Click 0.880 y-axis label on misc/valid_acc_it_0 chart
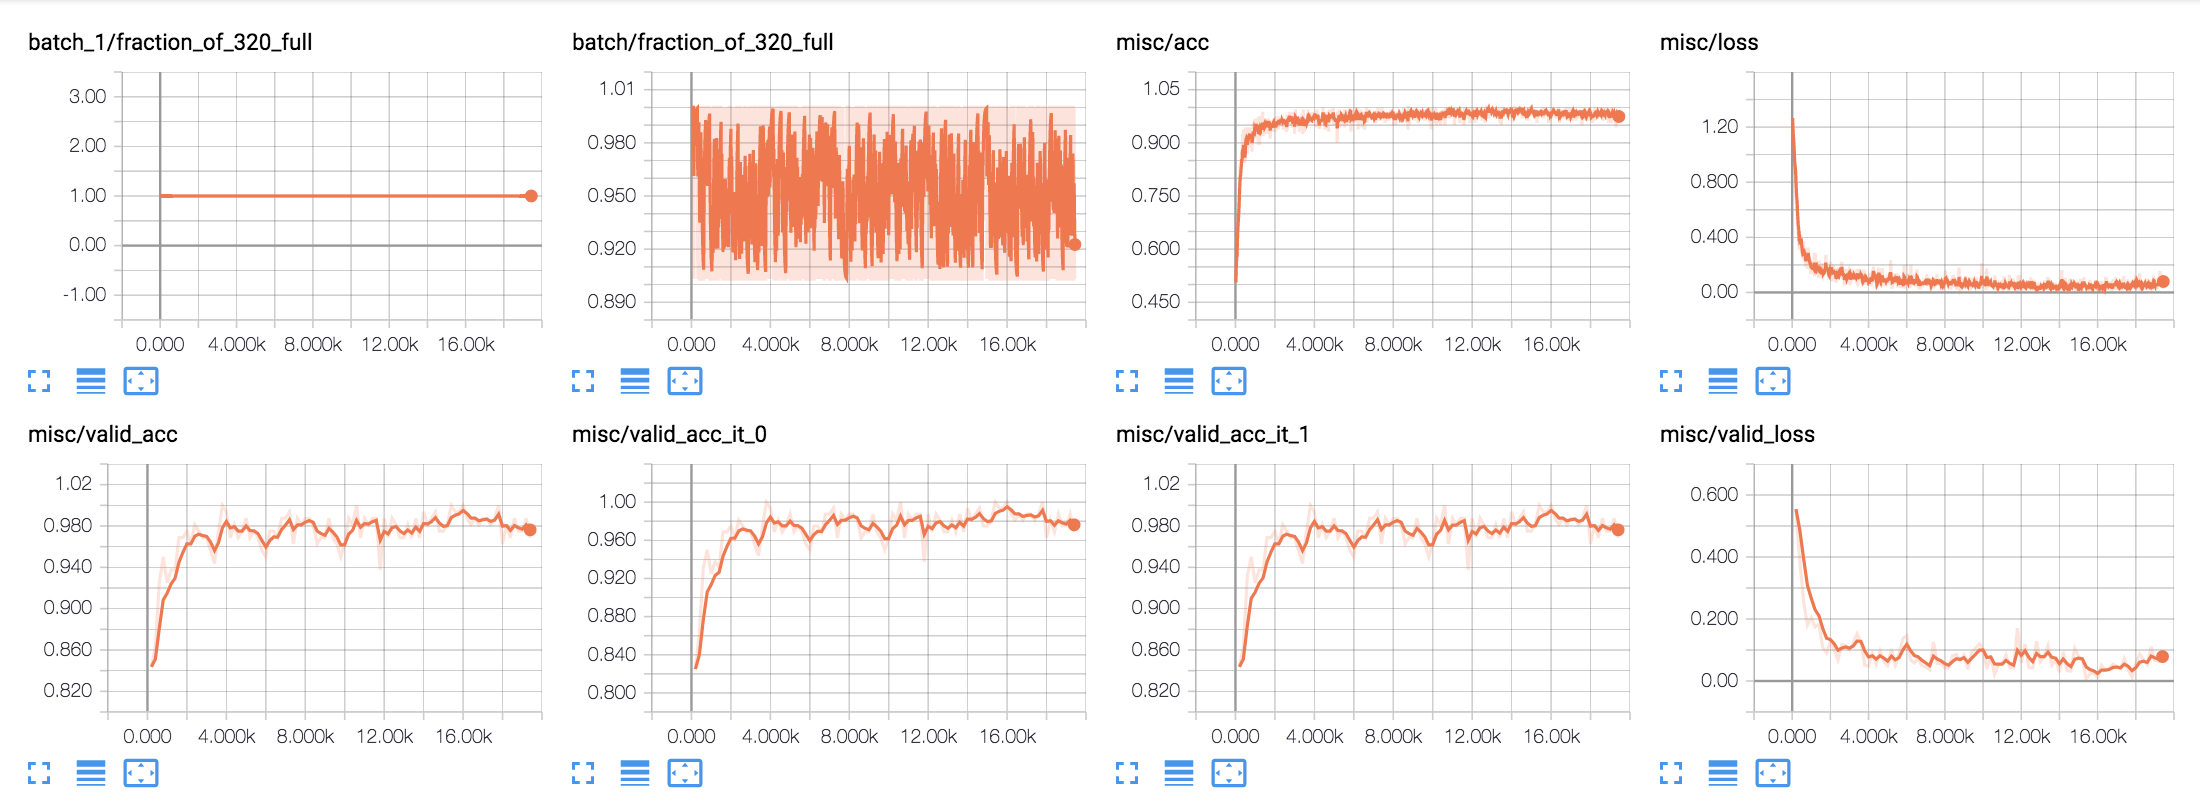Viewport: 2200px width, 806px height. pyautogui.click(x=611, y=615)
